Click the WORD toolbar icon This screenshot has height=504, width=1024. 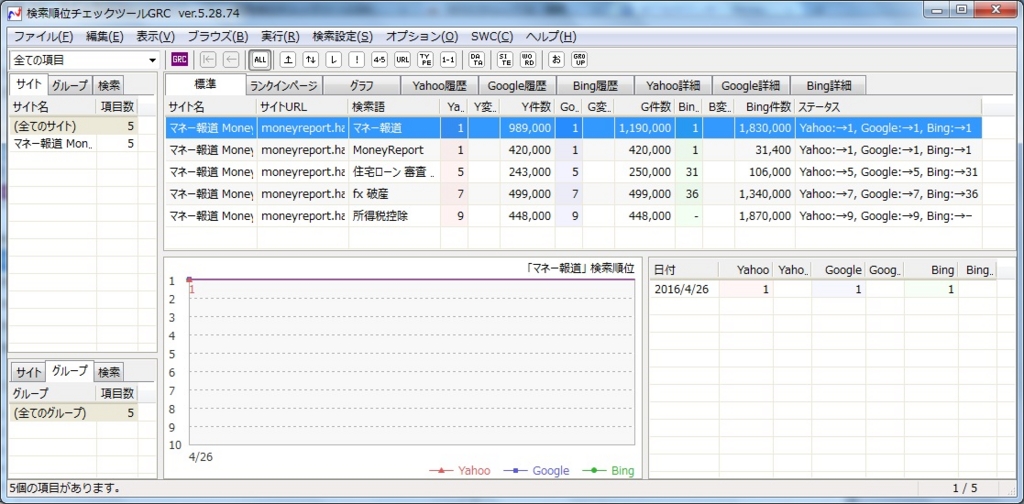(528, 60)
